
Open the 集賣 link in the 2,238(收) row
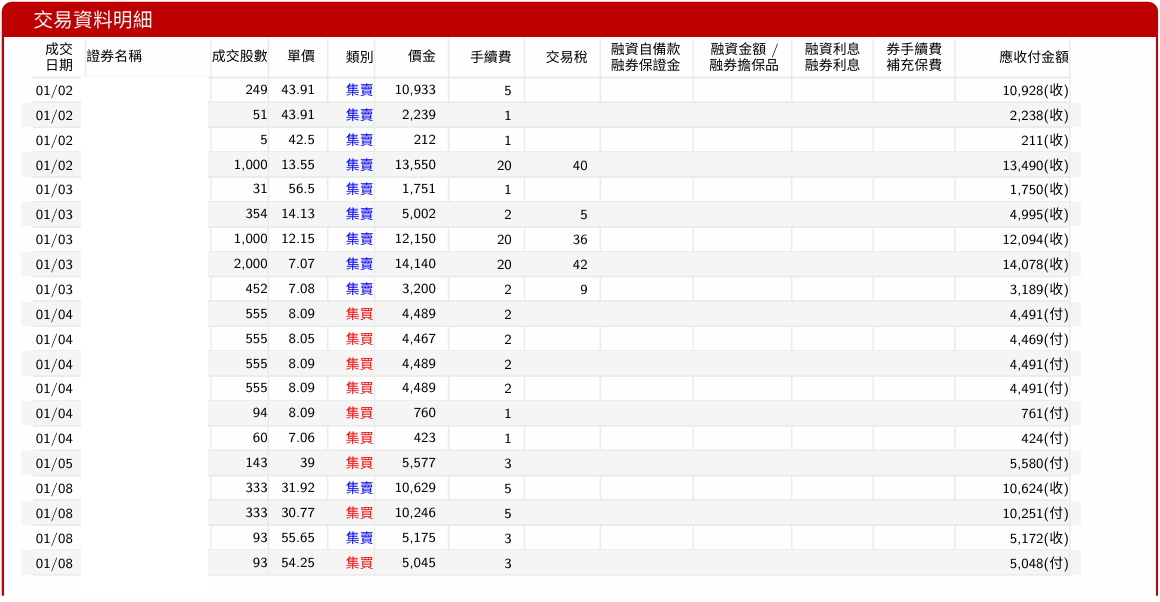coord(359,115)
